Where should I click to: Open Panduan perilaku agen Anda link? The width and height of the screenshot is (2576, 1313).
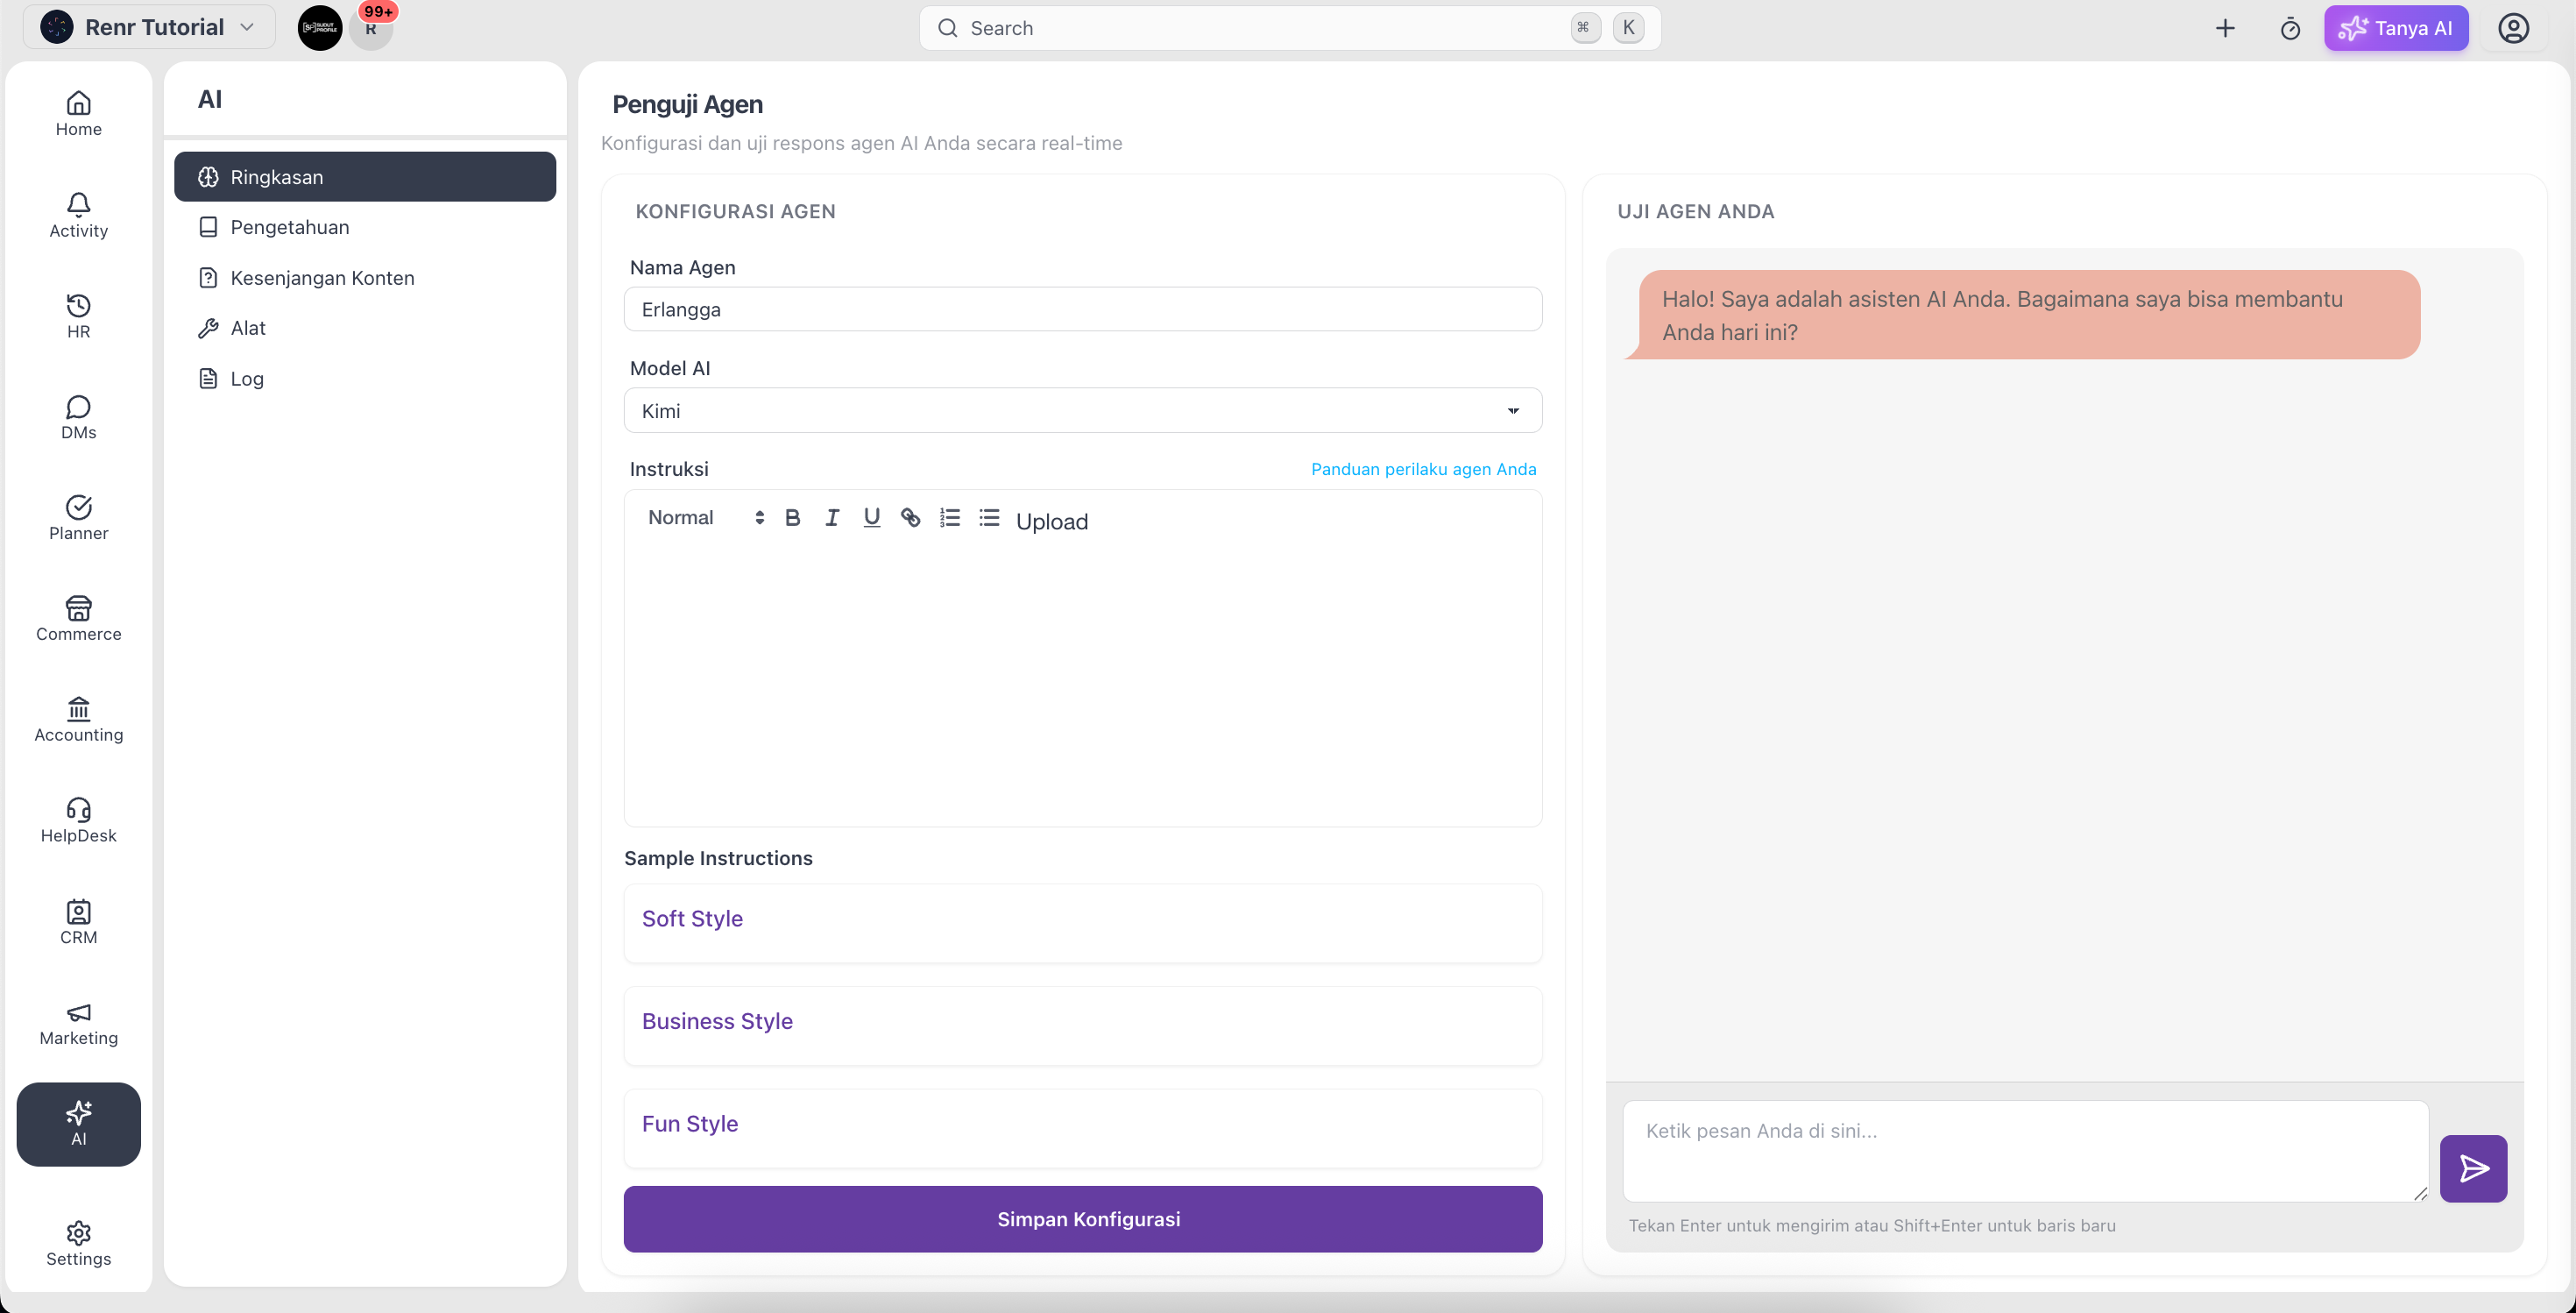(x=1423, y=469)
